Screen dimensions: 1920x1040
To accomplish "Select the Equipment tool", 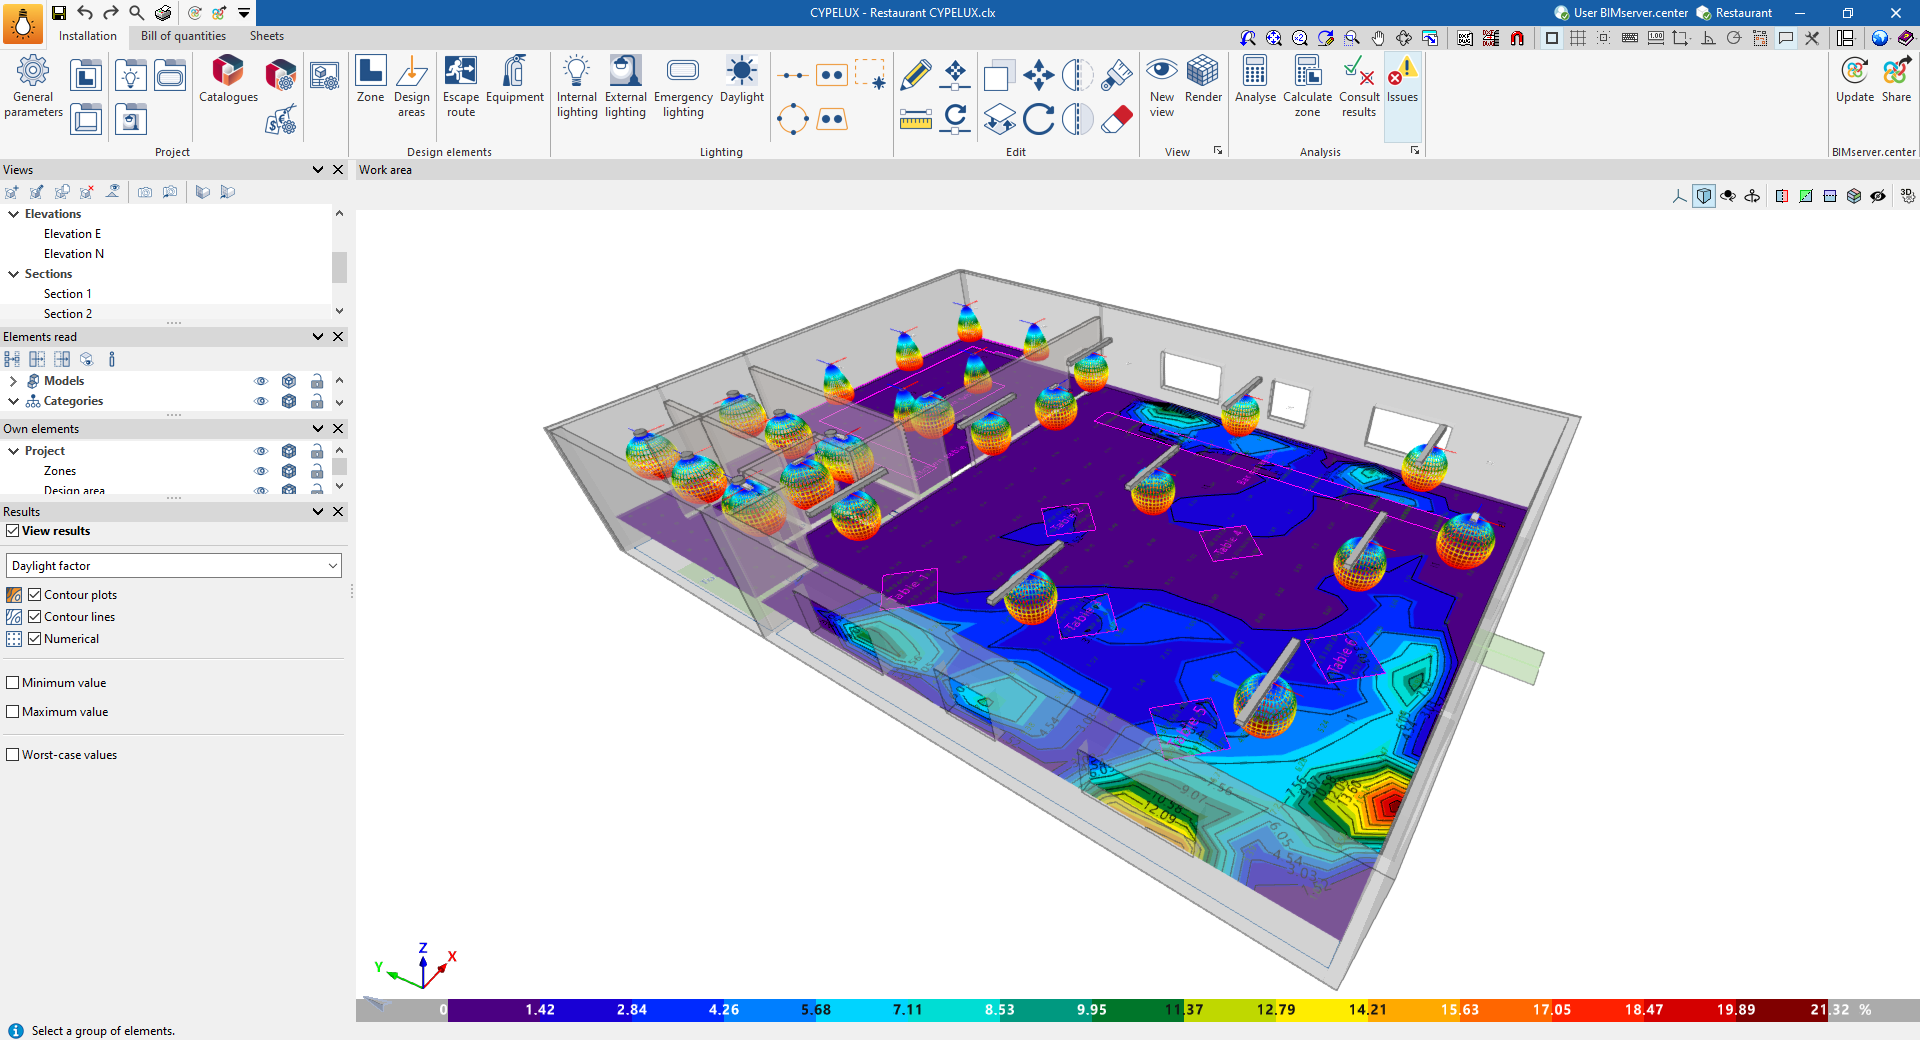I will tap(515, 80).
